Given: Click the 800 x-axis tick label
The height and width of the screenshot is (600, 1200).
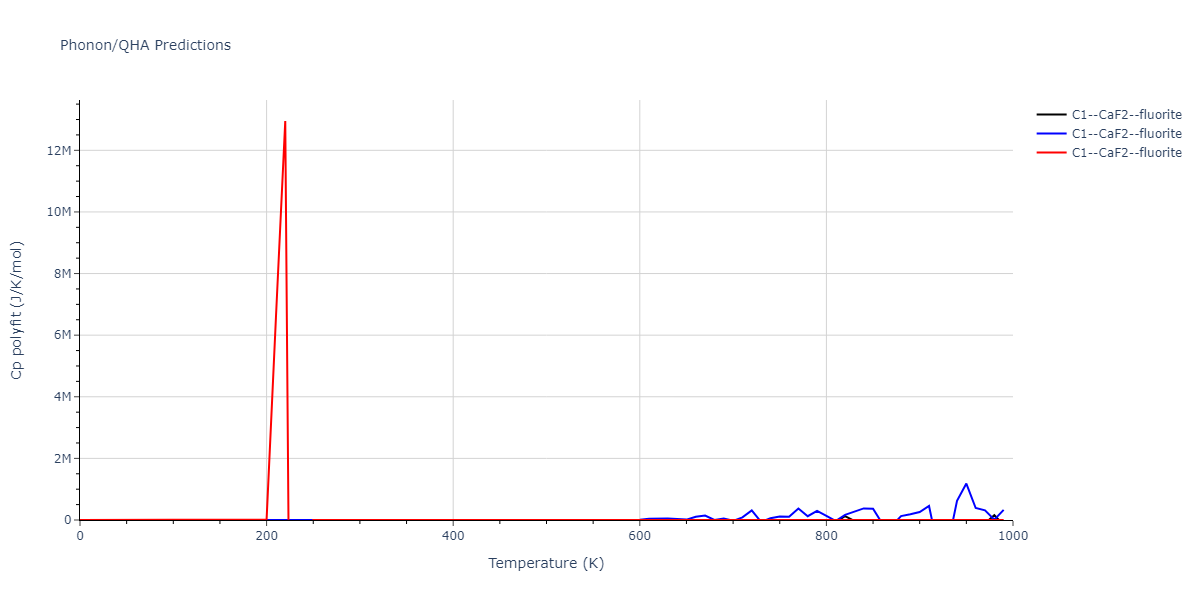Looking at the screenshot, I should (x=826, y=535).
